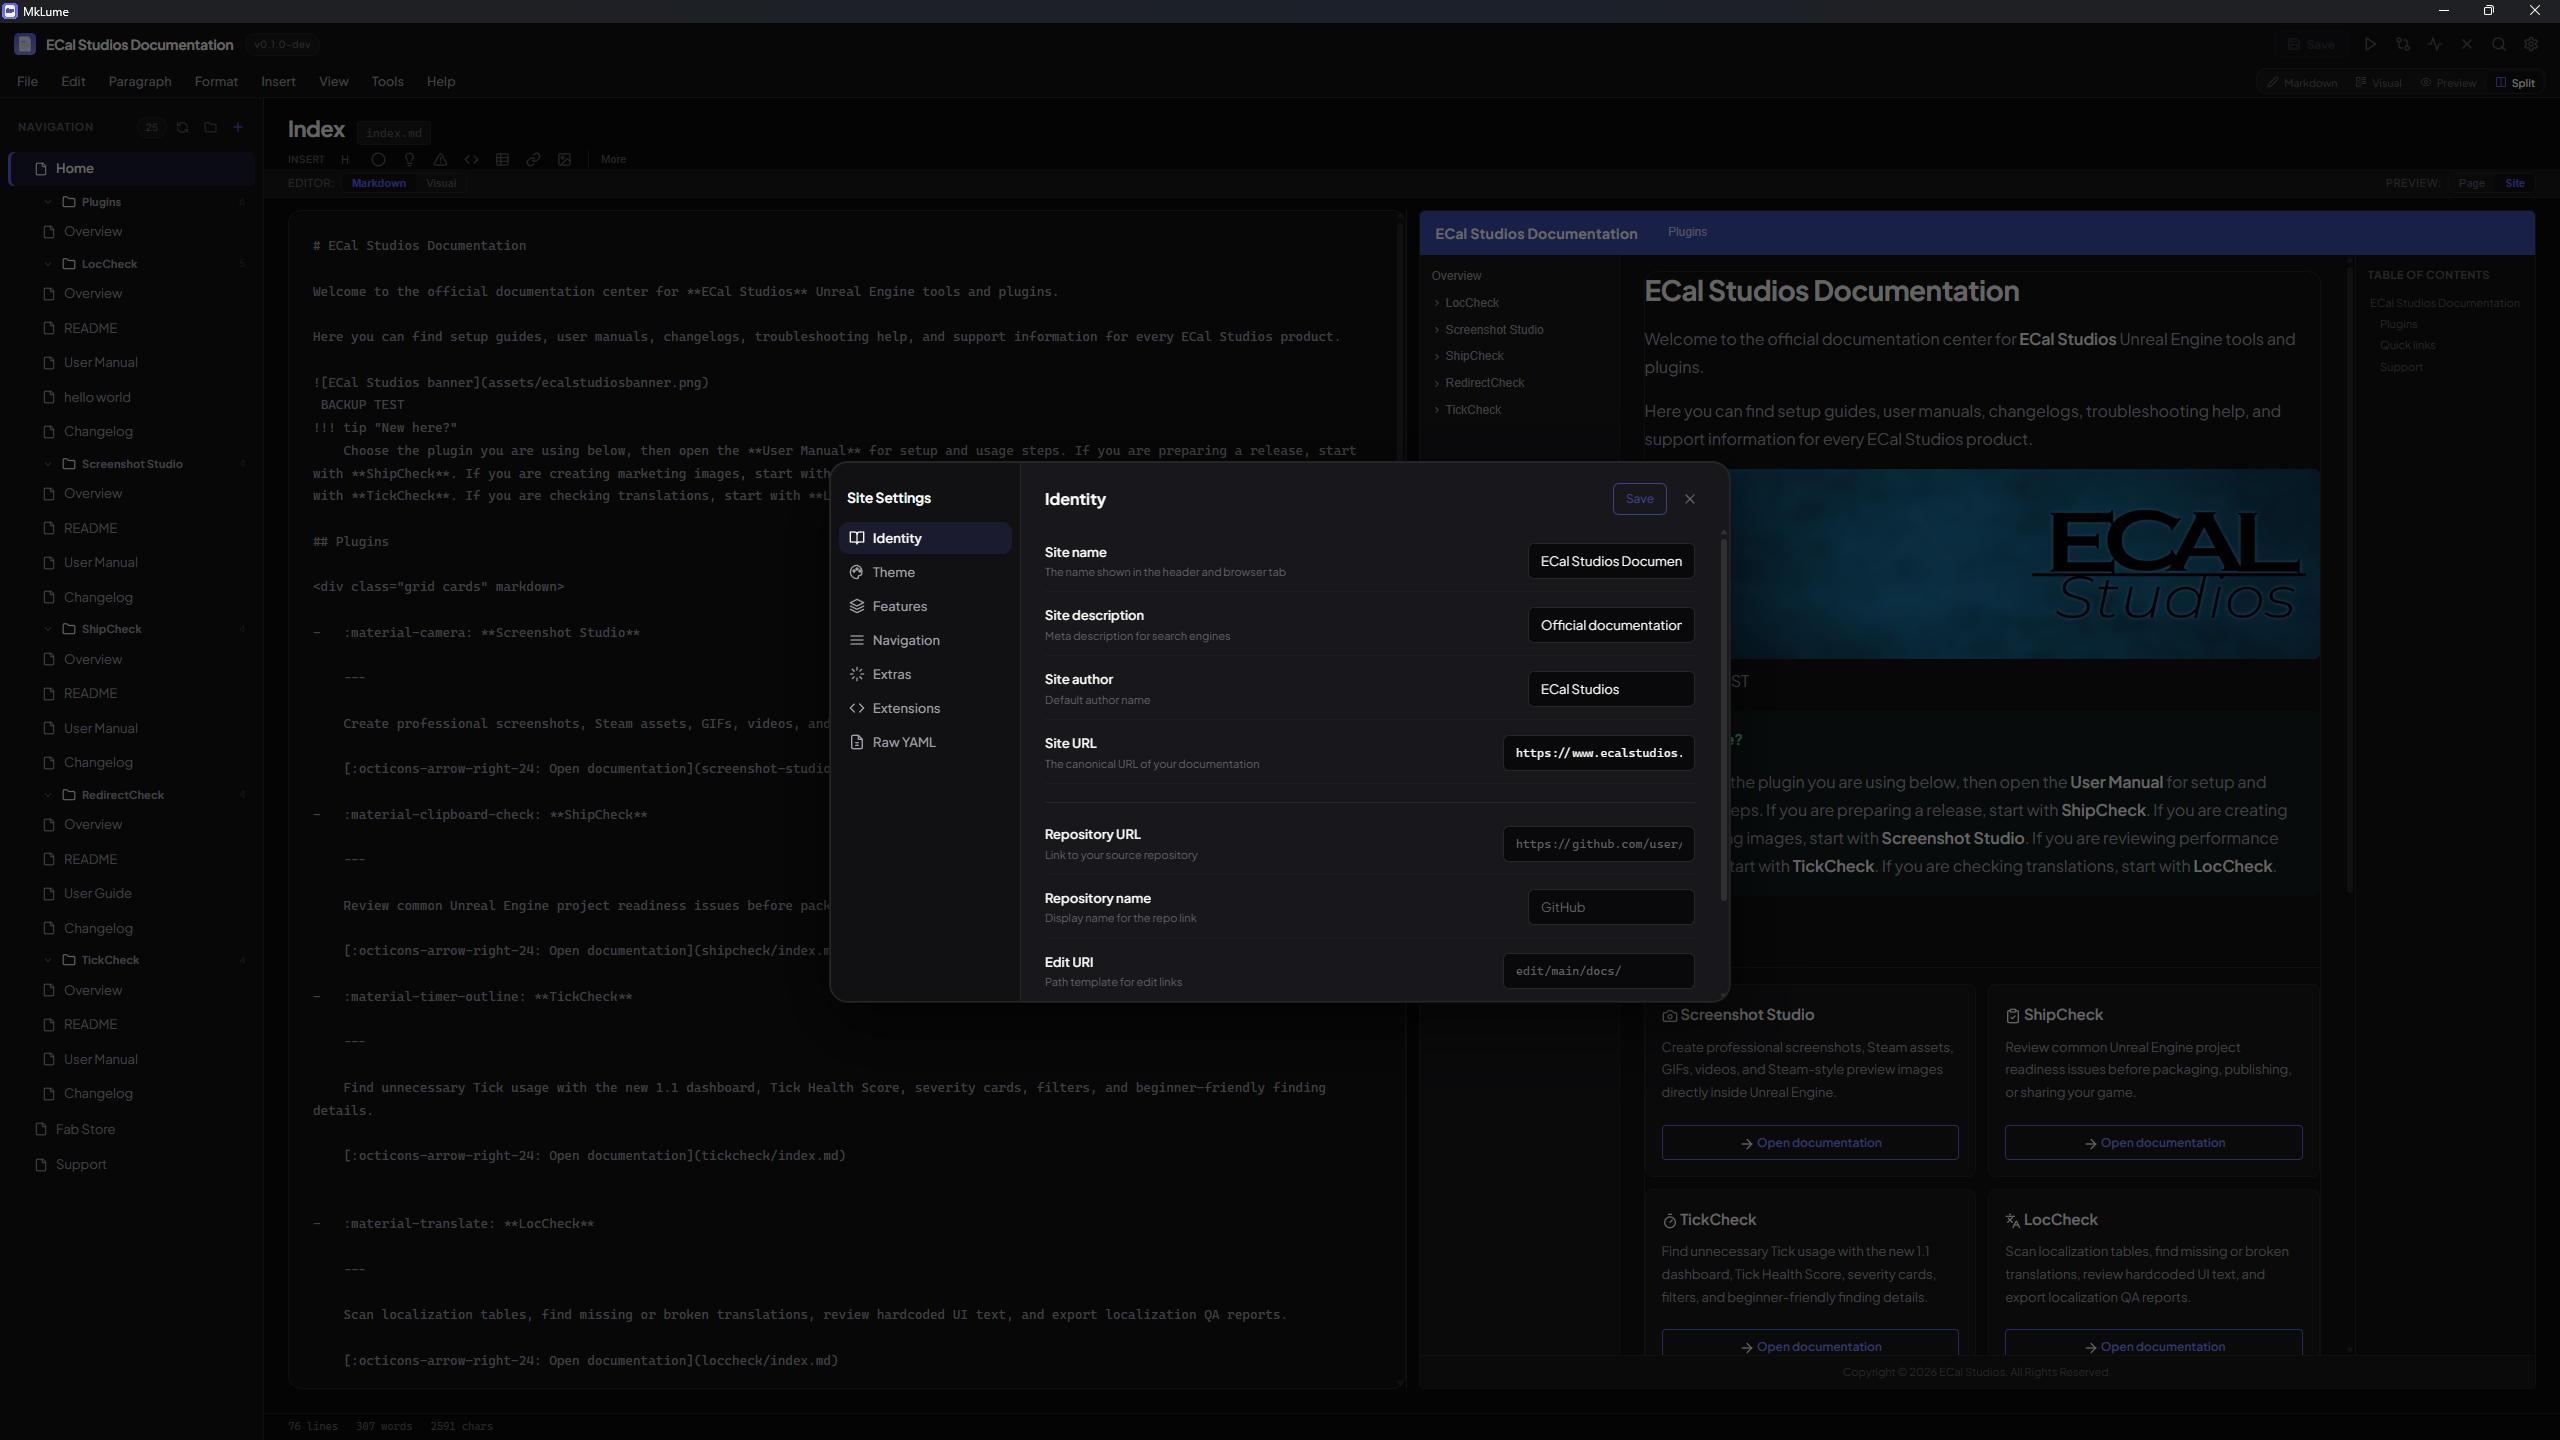Click the Extras sparkle icon in Site Settings
Viewport: 2560px width, 1440px height.
coord(857,674)
